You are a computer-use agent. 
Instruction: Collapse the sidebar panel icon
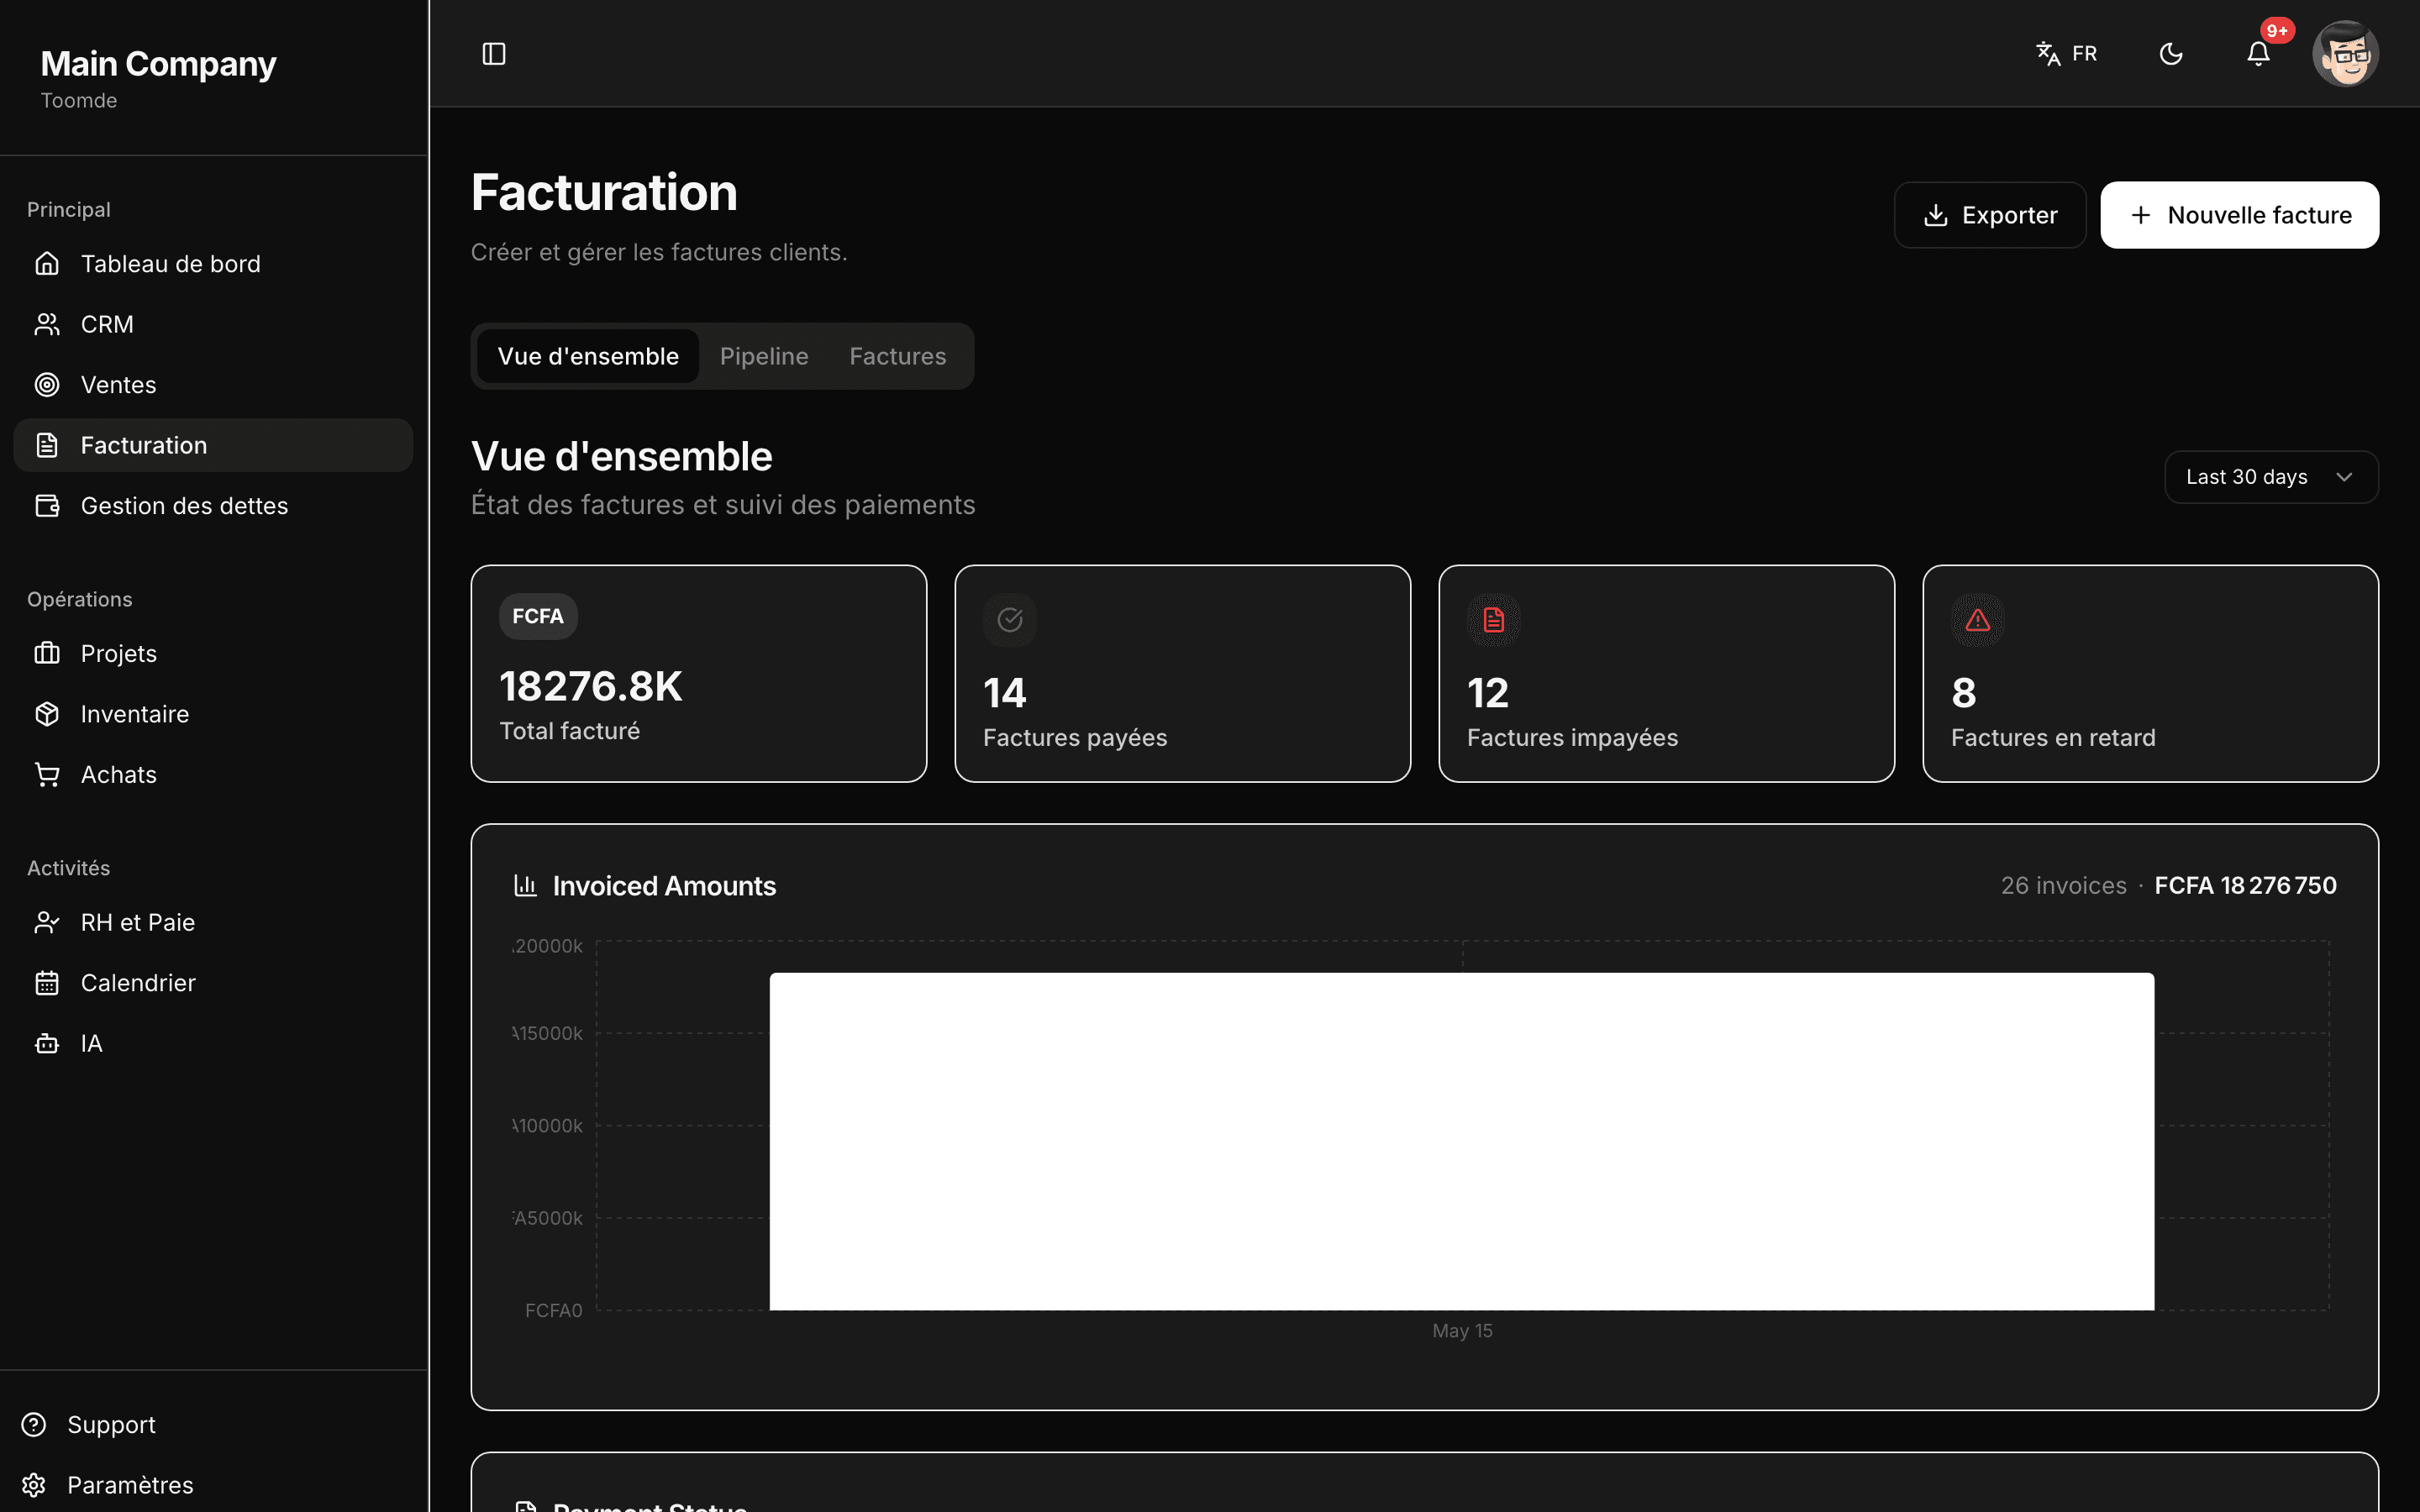(494, 54)
